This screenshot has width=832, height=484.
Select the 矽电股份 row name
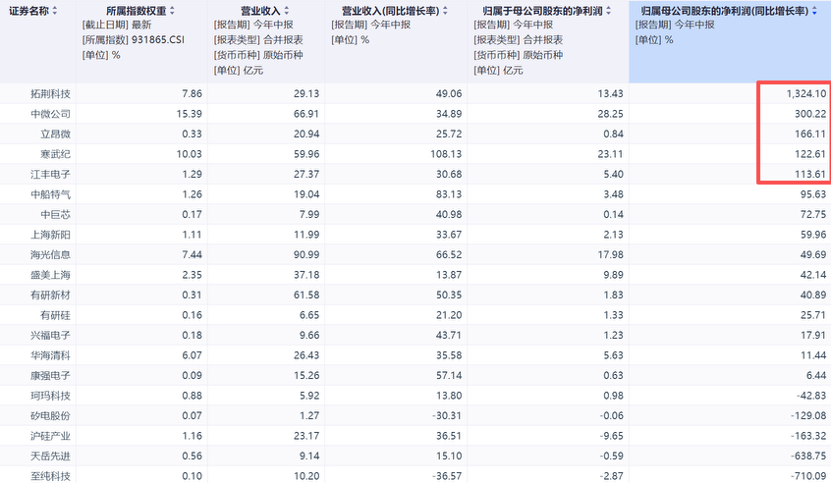tap(50, 417)
